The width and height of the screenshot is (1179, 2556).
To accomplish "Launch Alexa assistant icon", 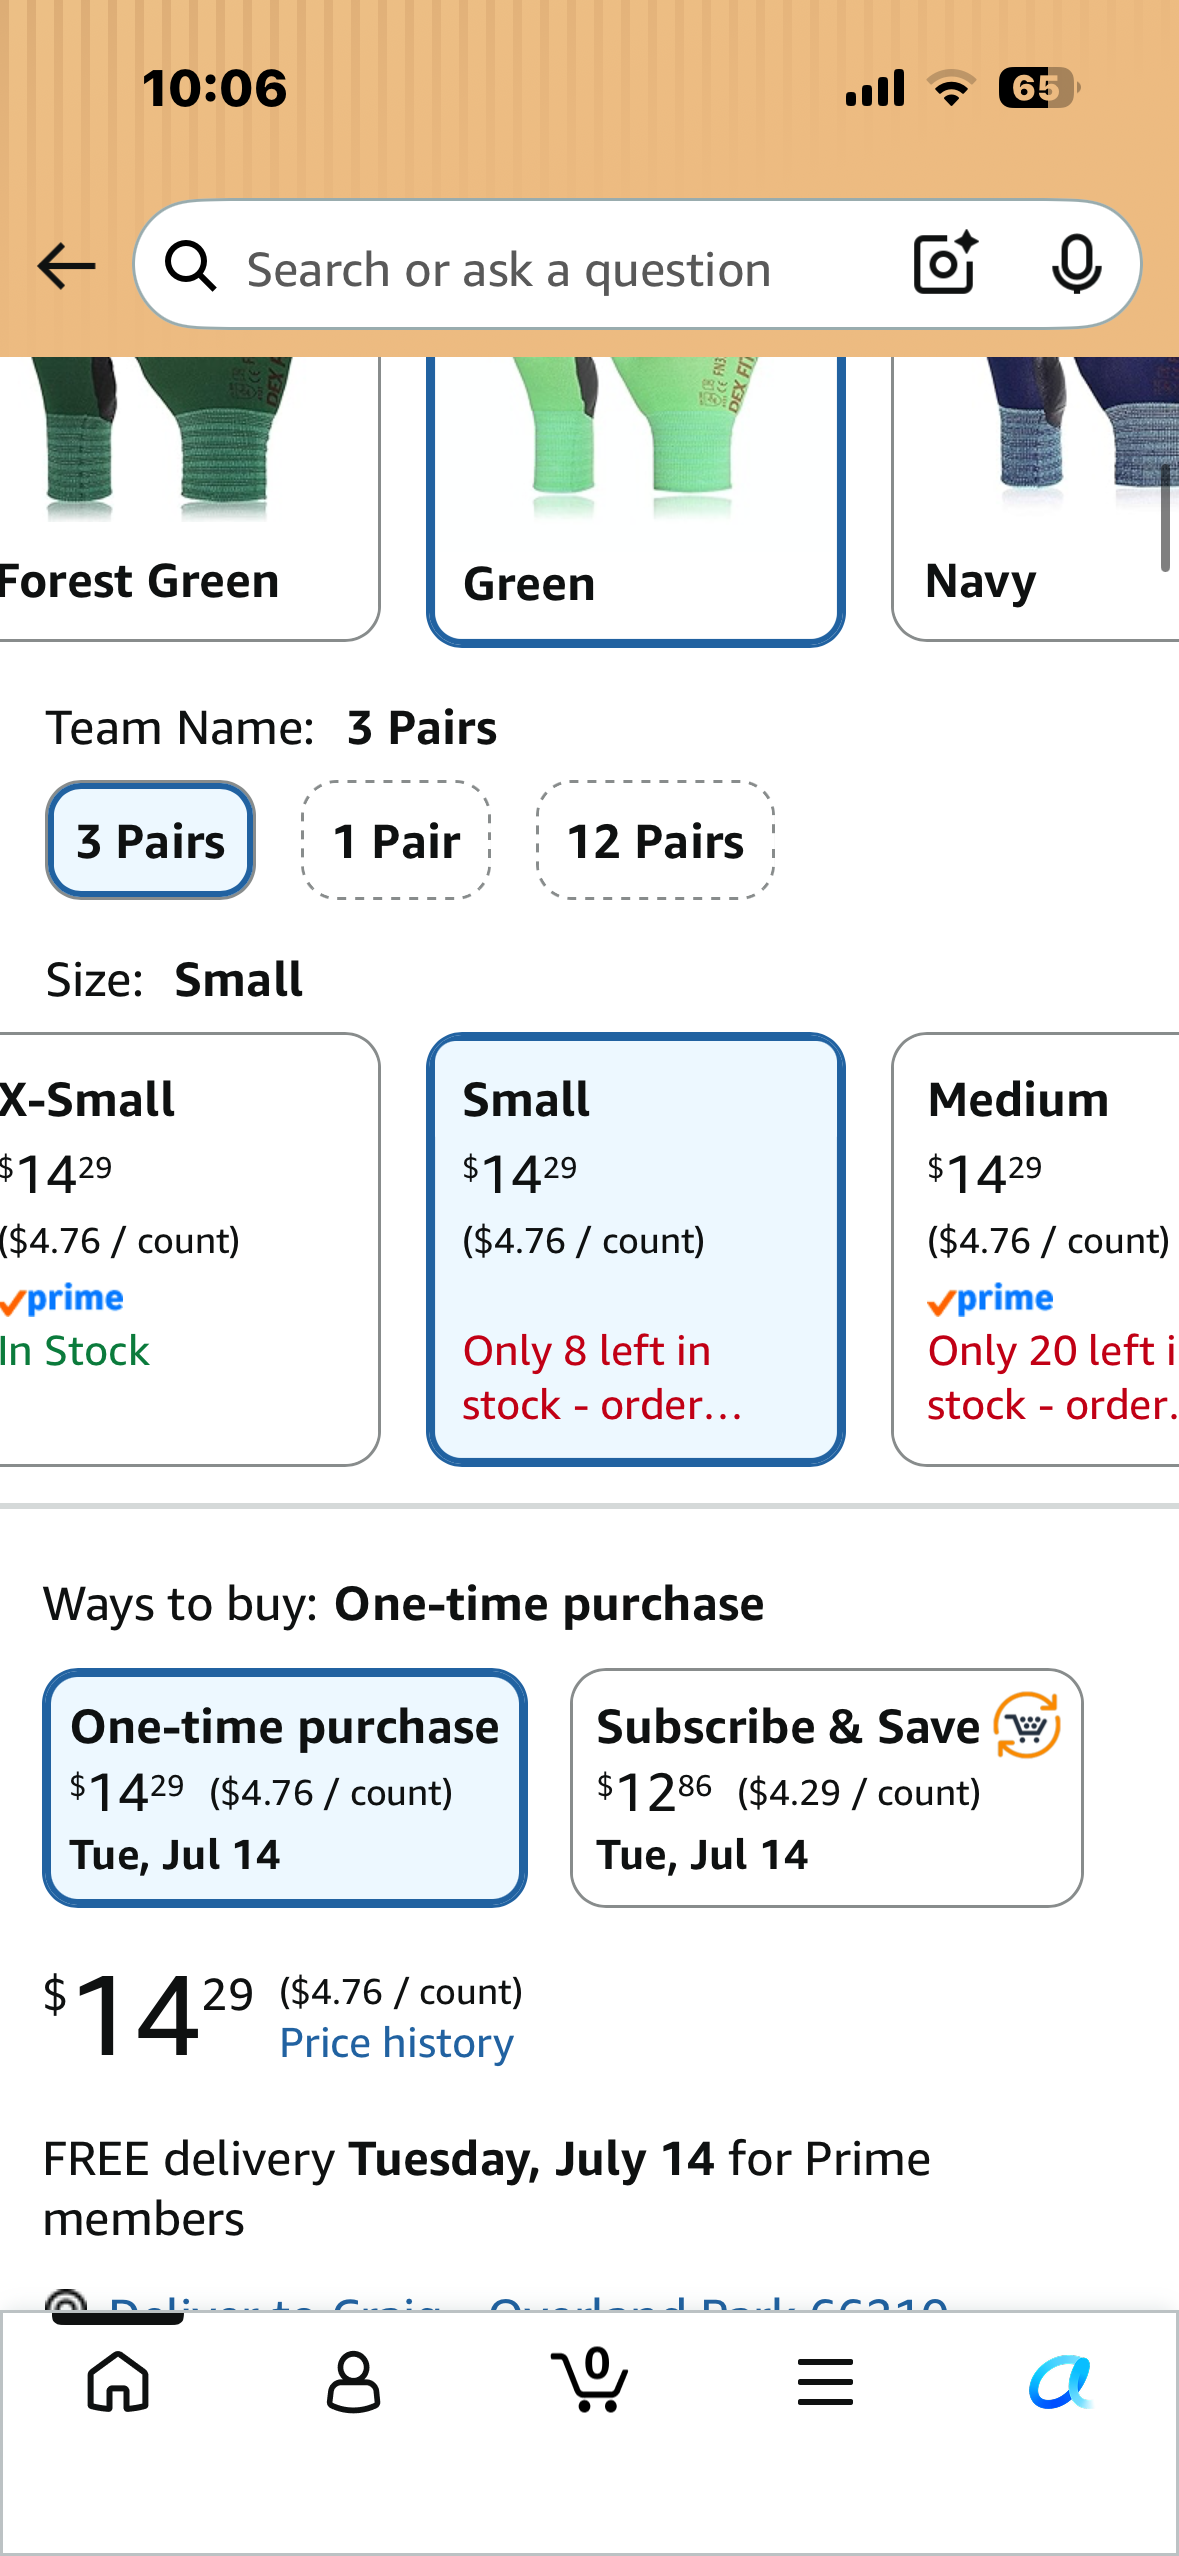I will (1061, 2382).
